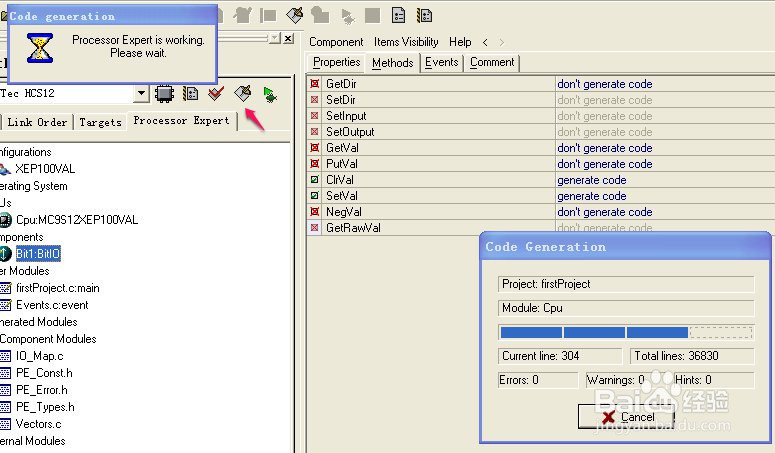Open GetVal's don't generate code value
The width and height of the screenshot is (775, 453).
[604, 148]
